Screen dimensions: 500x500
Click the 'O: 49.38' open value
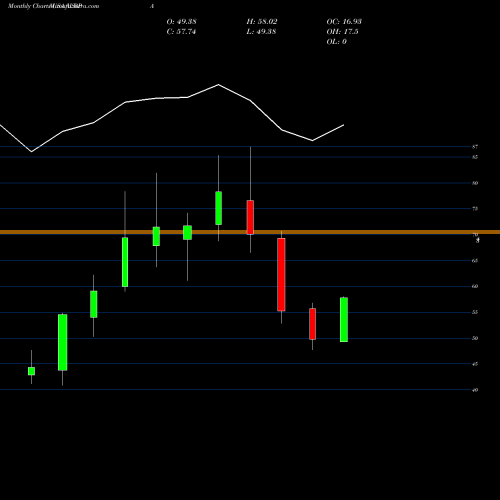181,21
